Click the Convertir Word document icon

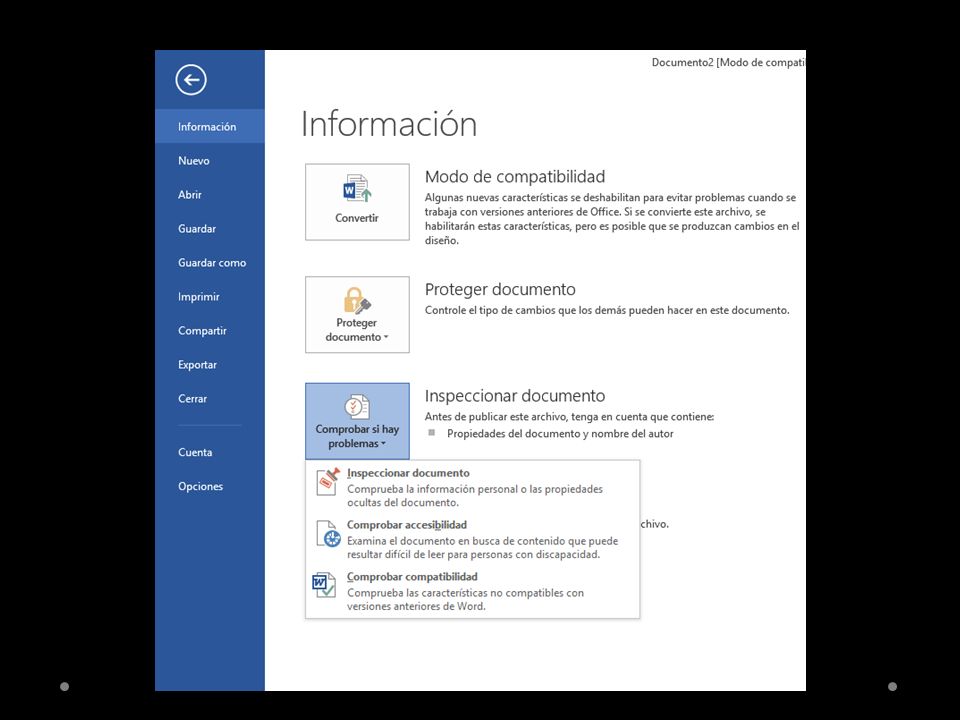357,189
